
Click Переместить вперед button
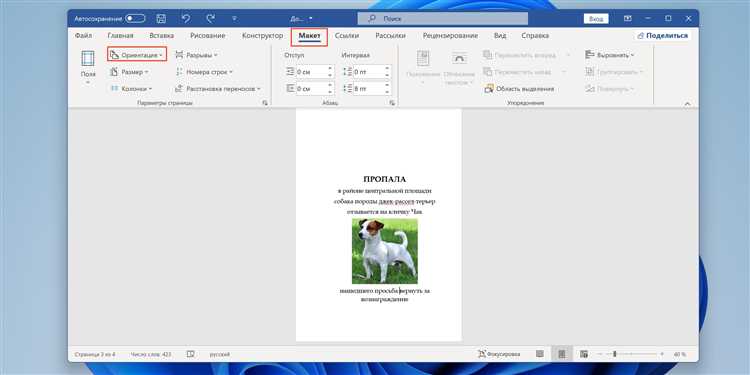(526, 55)
